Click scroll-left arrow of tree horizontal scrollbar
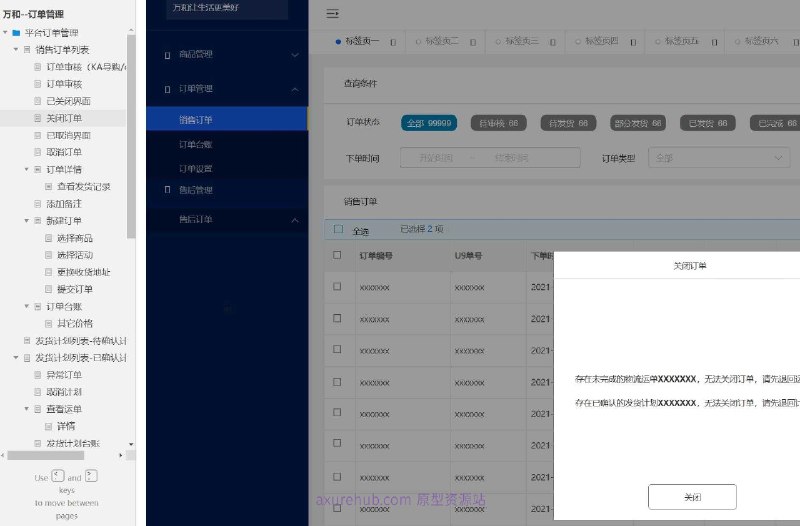The width and height of the screenshot is (800, 526). point(3,455)
